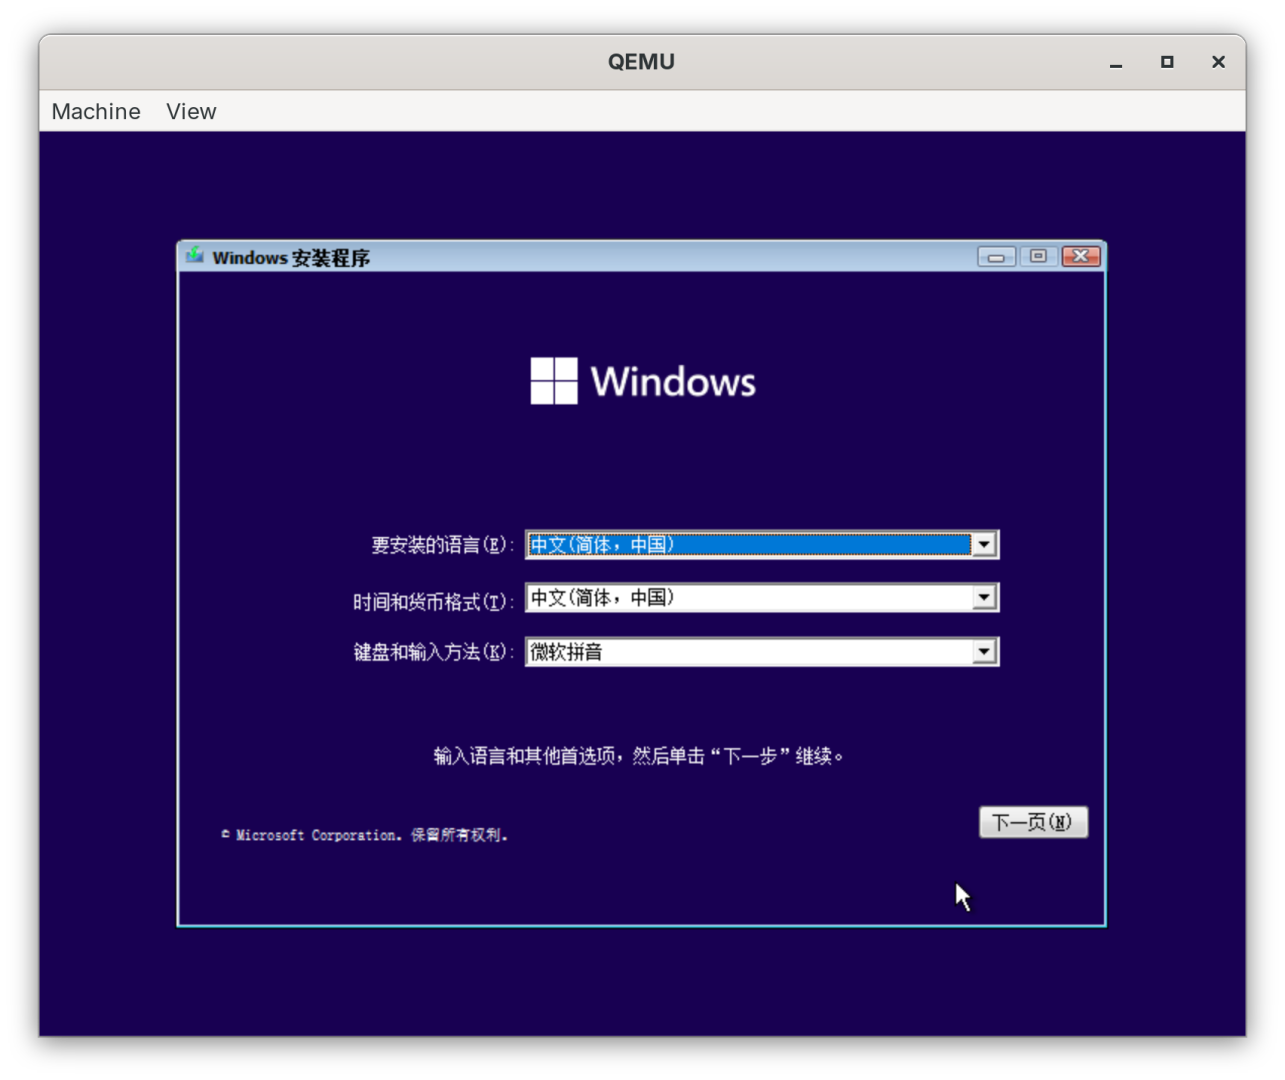The height and width of the screenshot is (1080, 1285).
Task: Minimize the QEMU window
Action: pyautogui.click(x=1116, y=62)
